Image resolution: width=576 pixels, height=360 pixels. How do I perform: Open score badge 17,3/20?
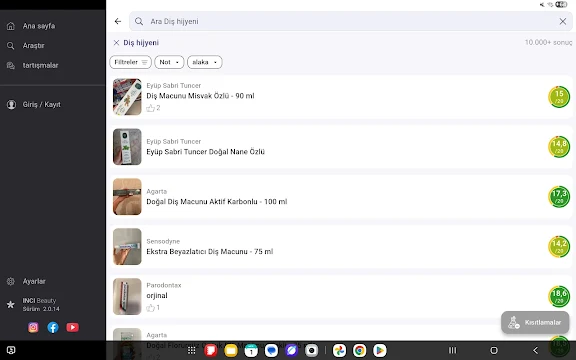click(559, 197)
